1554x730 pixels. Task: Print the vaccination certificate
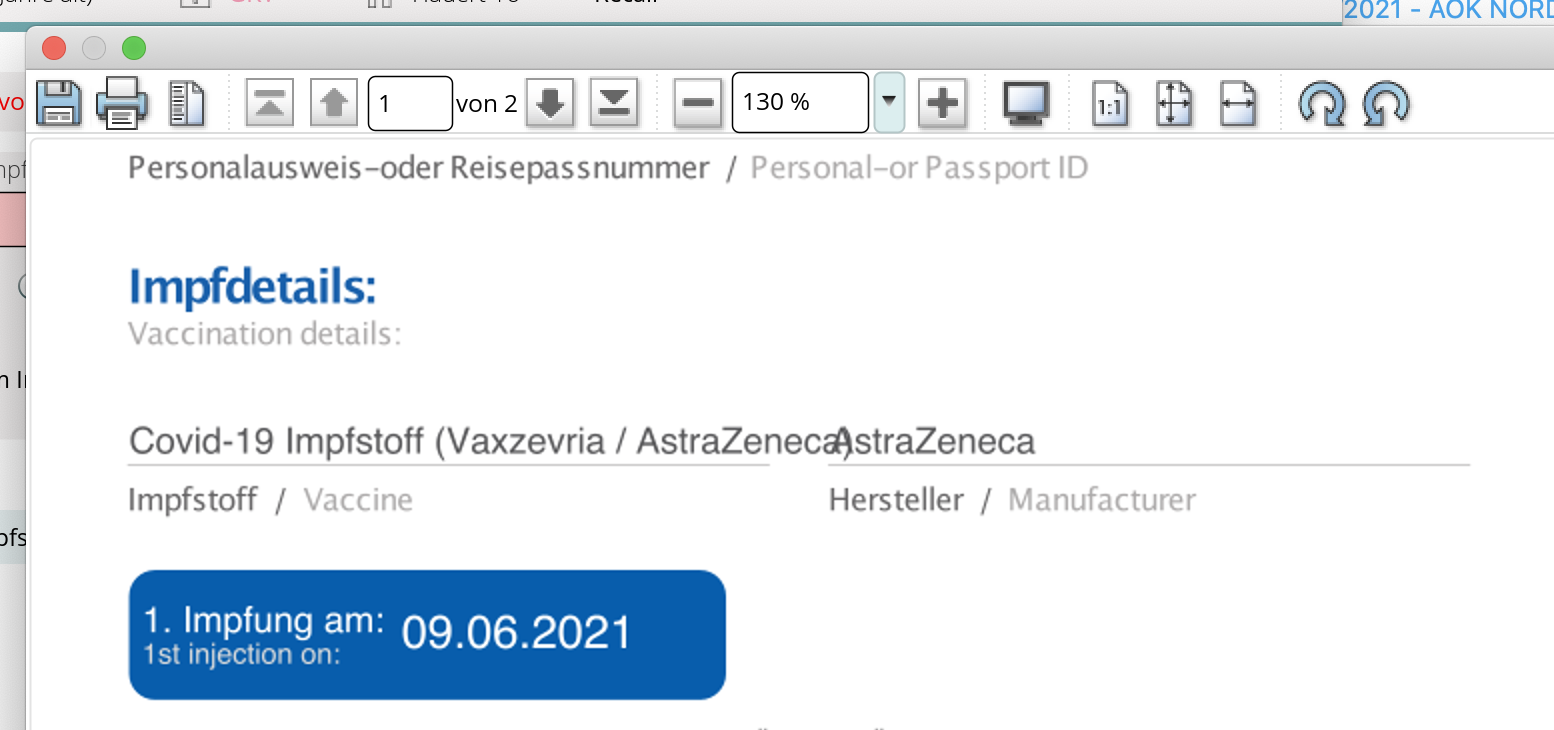click(x=122, y=103)
